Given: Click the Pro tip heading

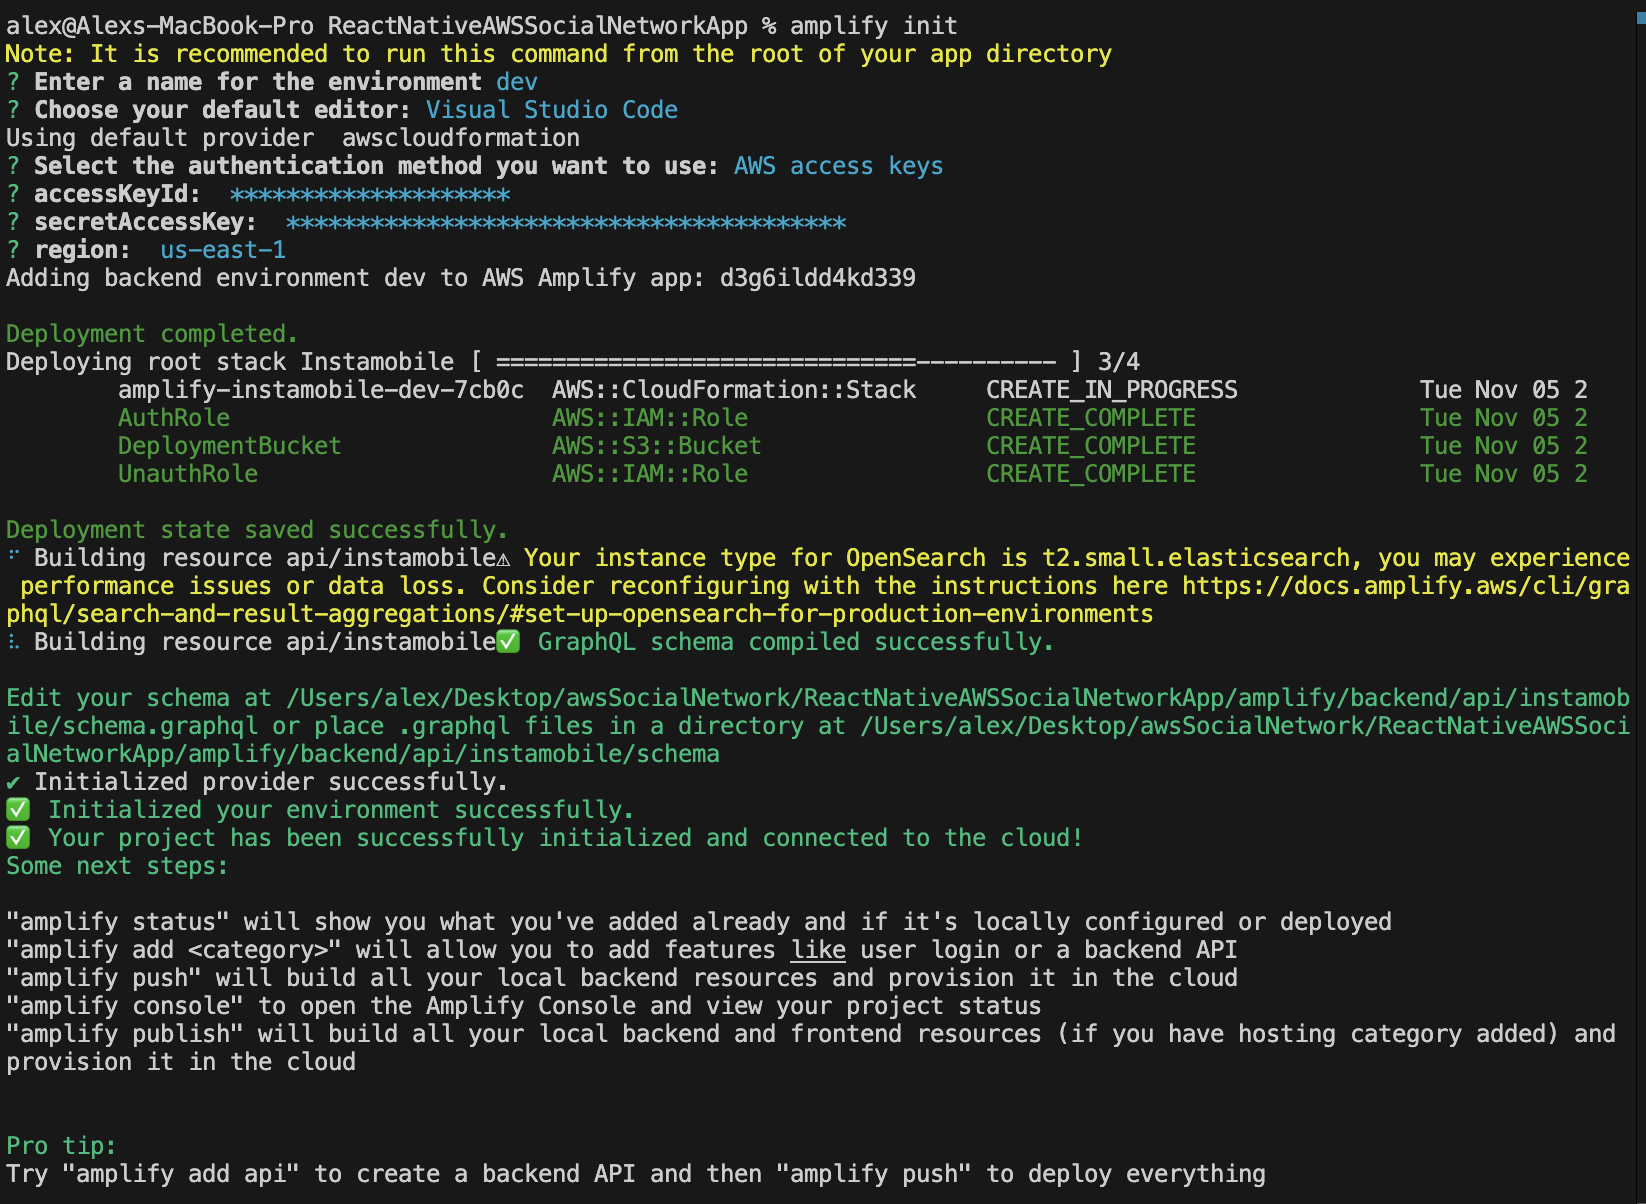Looking at the screenshot, I should click(x=61, y=1146).
